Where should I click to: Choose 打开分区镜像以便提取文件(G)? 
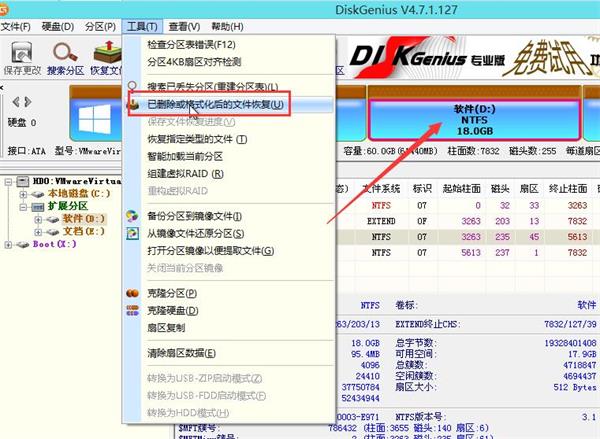pyautogui.click(x=210, y=251)
